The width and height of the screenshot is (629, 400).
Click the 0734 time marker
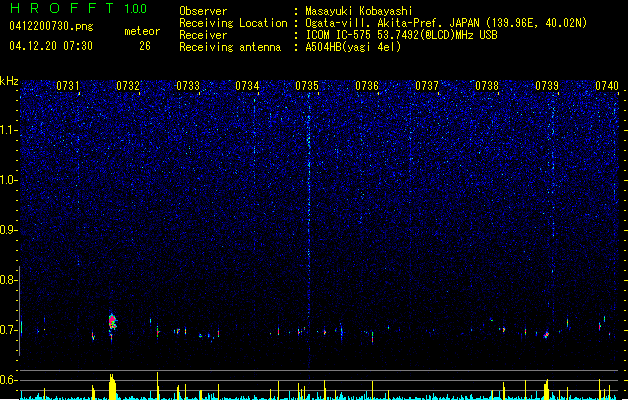[x=247, y=86]
